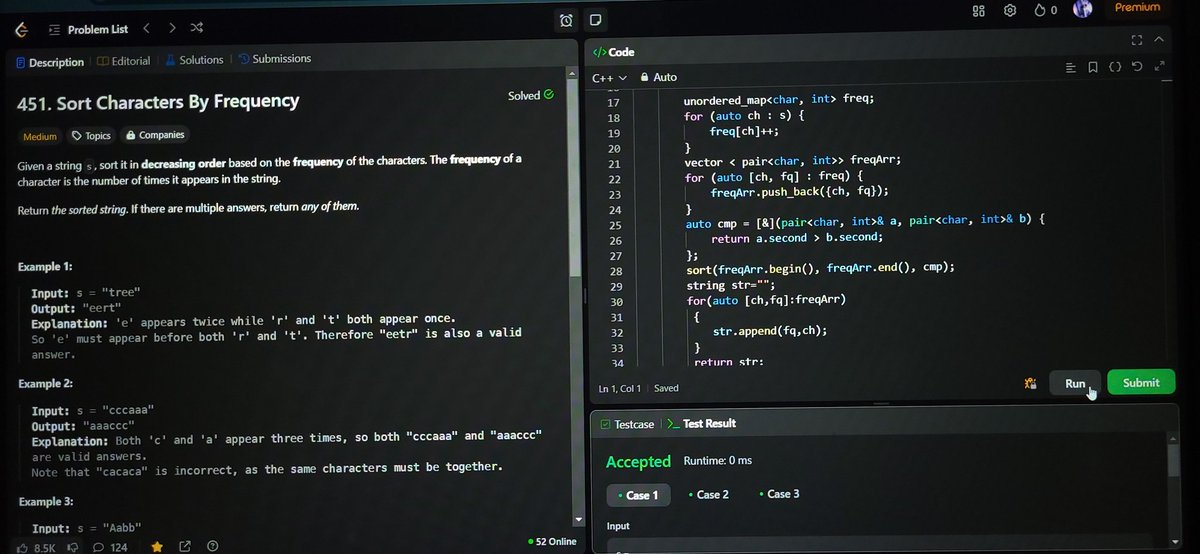This screenshot has width=1200, height=554.
Task: Pick a random problem with shuffle icon
Action: pos(198,29)
